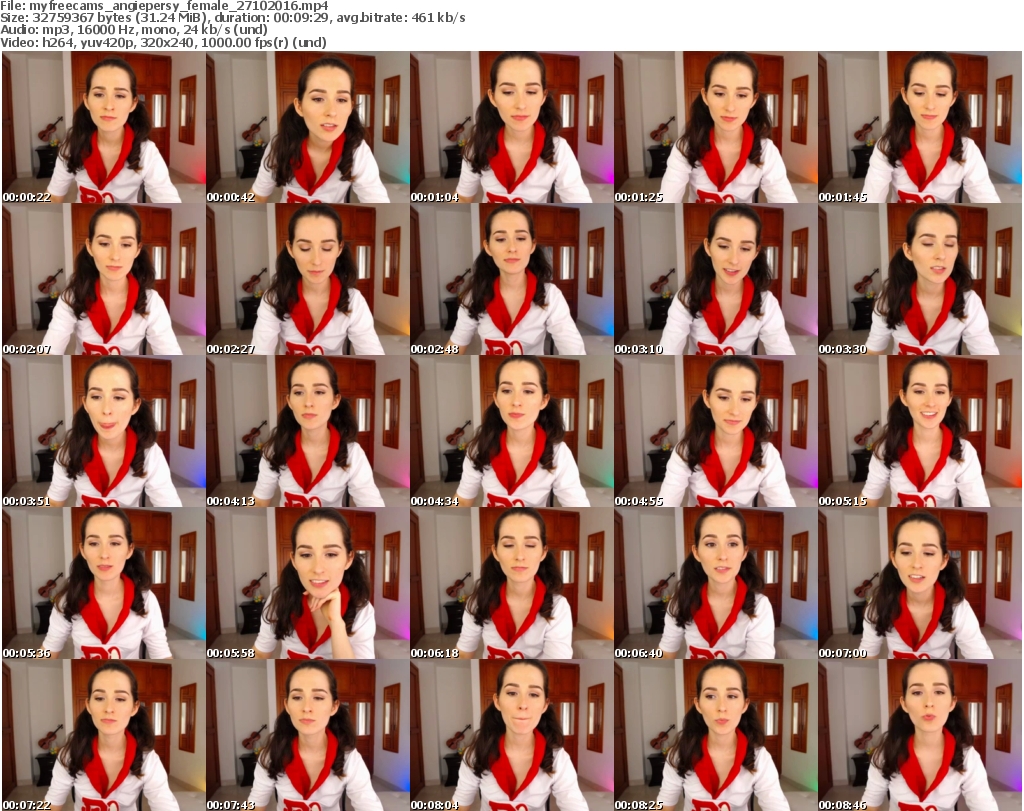This screenshot has width=1024, height=811.
Task: Pick the frame timestamped 00:04:34
Action: 511,432
